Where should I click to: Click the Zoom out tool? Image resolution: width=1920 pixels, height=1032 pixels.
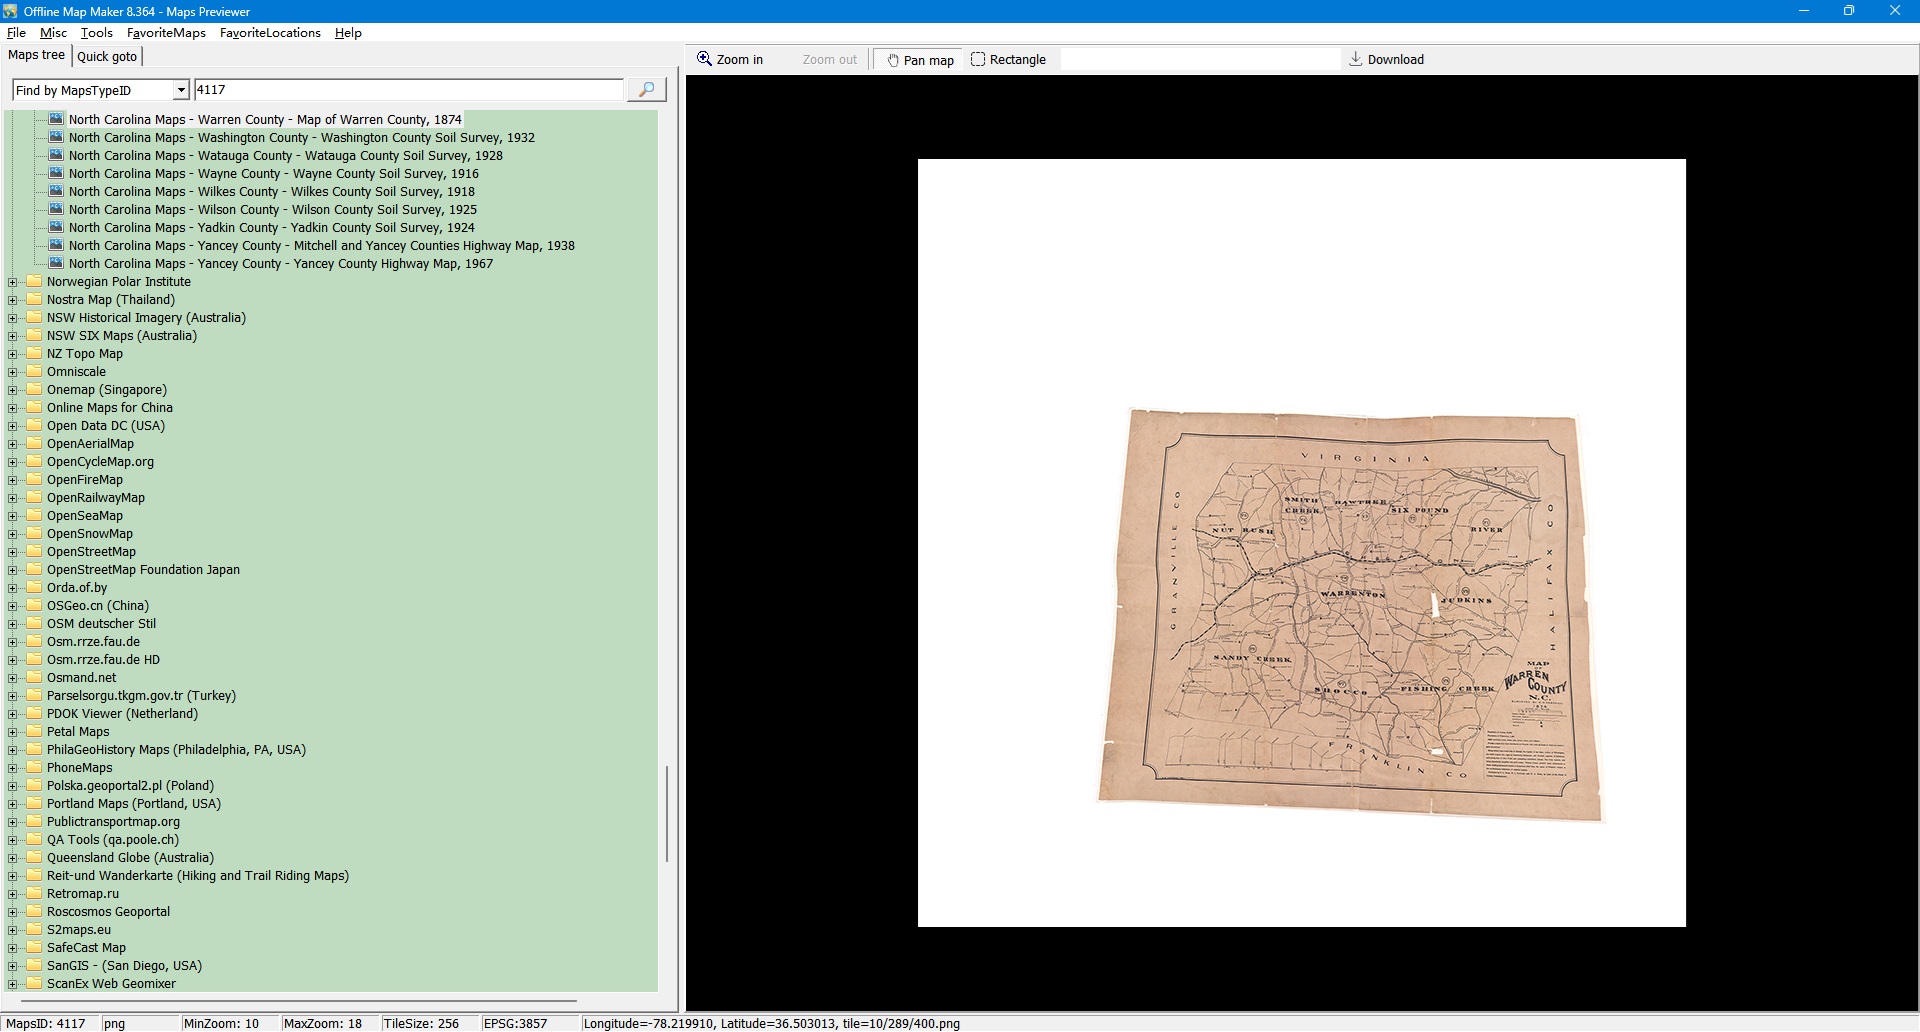tap(829, 60)
